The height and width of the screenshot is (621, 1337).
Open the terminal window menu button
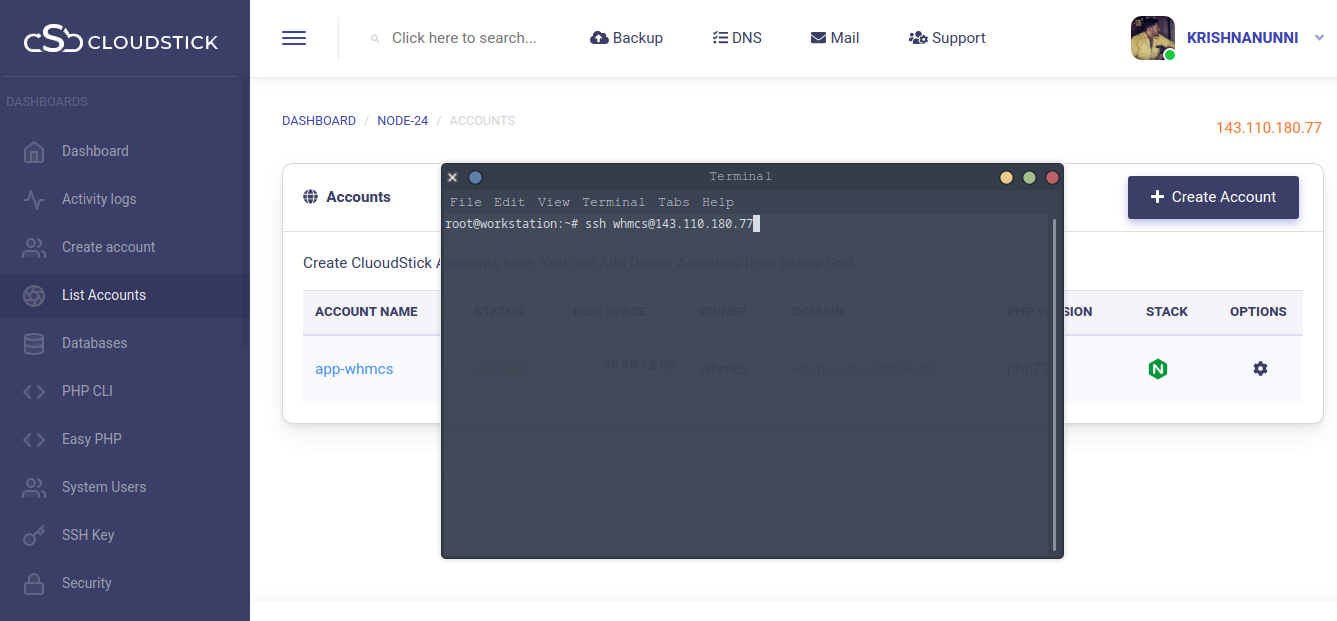(476, 177)
